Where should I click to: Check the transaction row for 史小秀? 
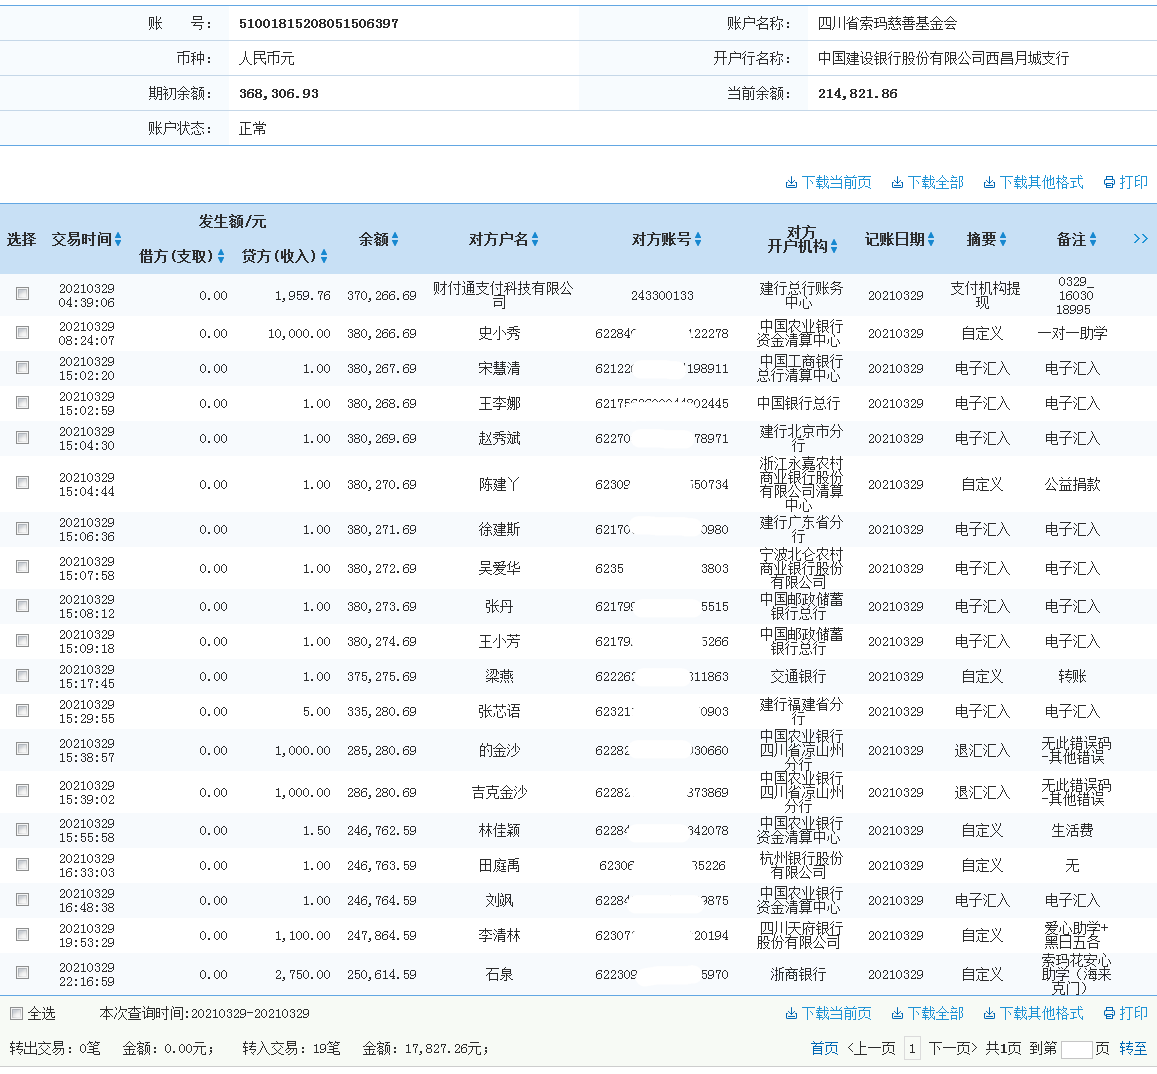click(x=22, y=333)
